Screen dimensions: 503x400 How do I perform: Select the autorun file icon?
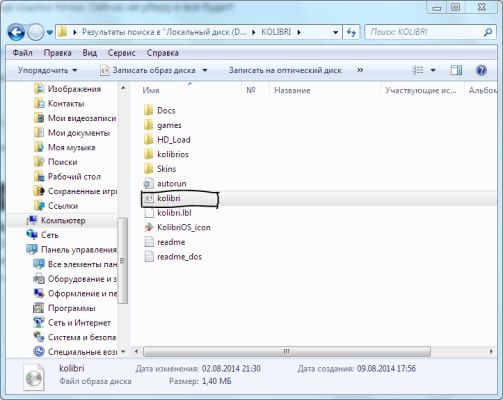pos(149,184)
